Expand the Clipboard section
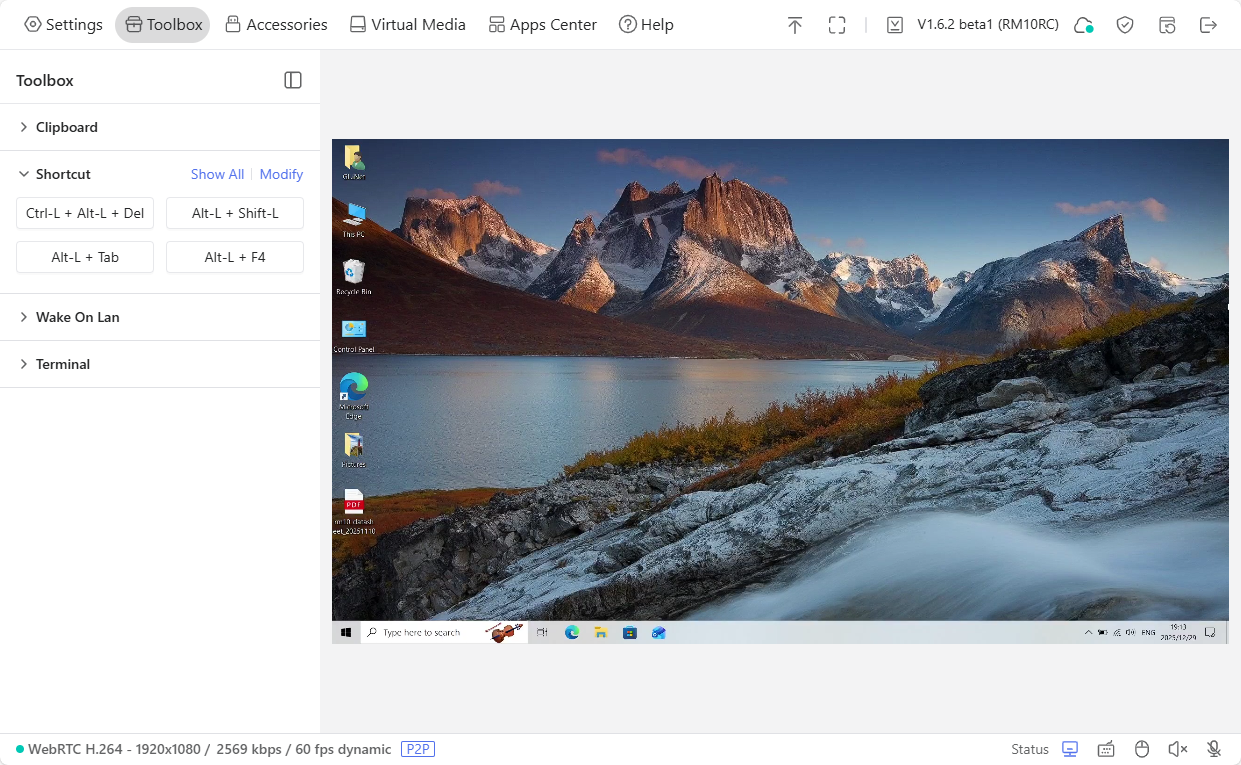 pos(67,127)
